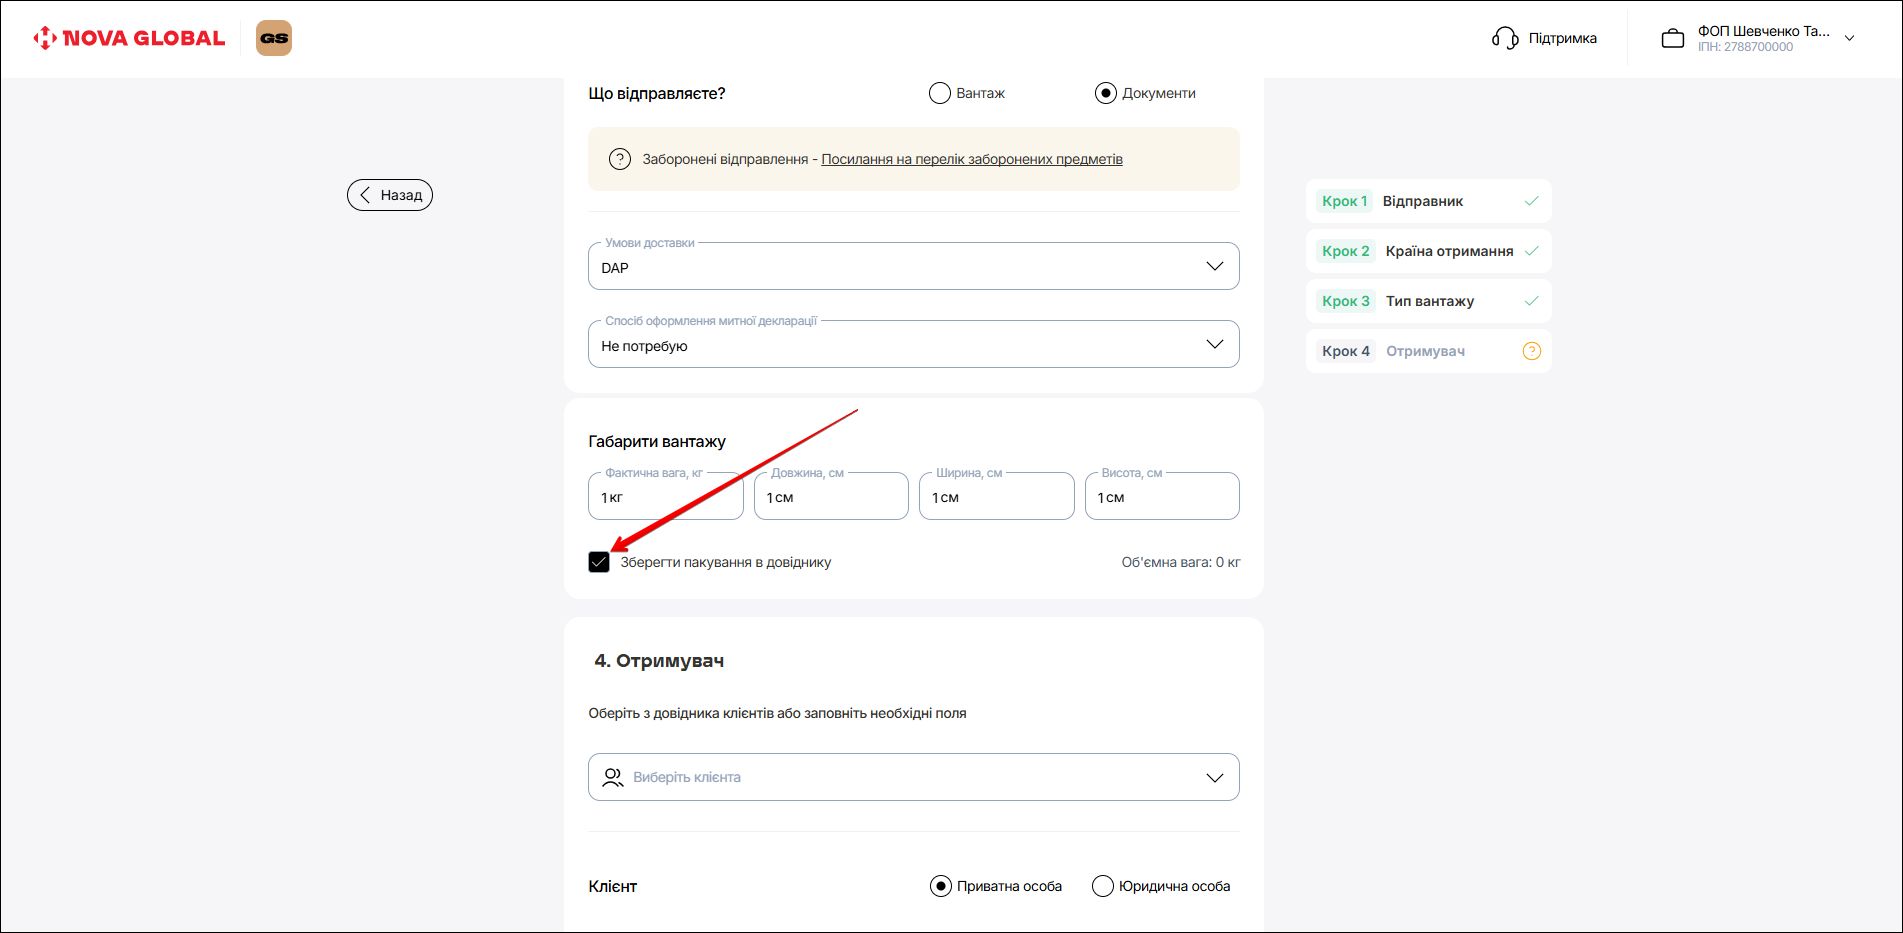1903x933 pixels.
Task: Jump to Крок 3 Тип вантажу step
Action: click(x=1427, y=301)
